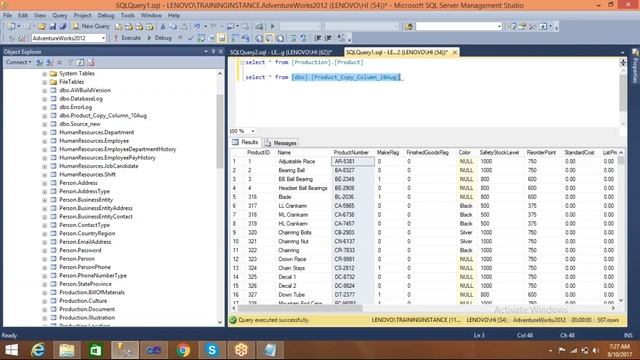Viewport: 640px width, 360px height.
Task: Expand Person.Address table node
Action: point(44,183)
